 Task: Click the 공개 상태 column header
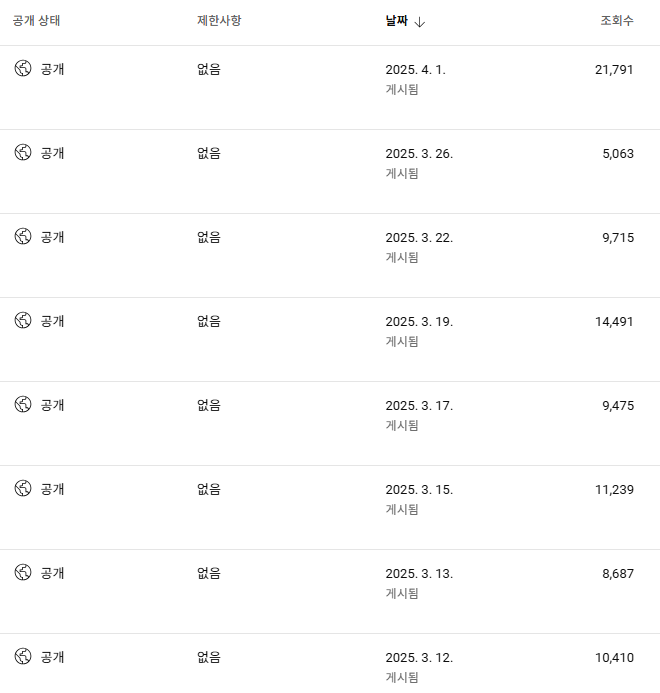click(36, 21)
